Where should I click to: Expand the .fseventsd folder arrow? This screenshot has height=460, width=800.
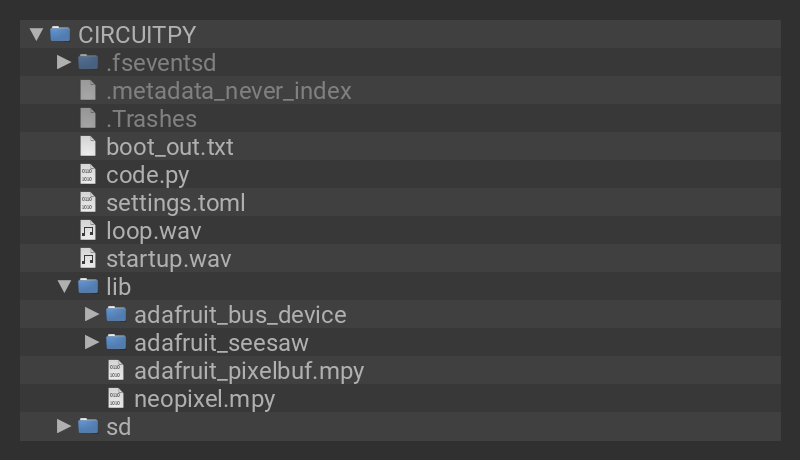tap(64, 62)
